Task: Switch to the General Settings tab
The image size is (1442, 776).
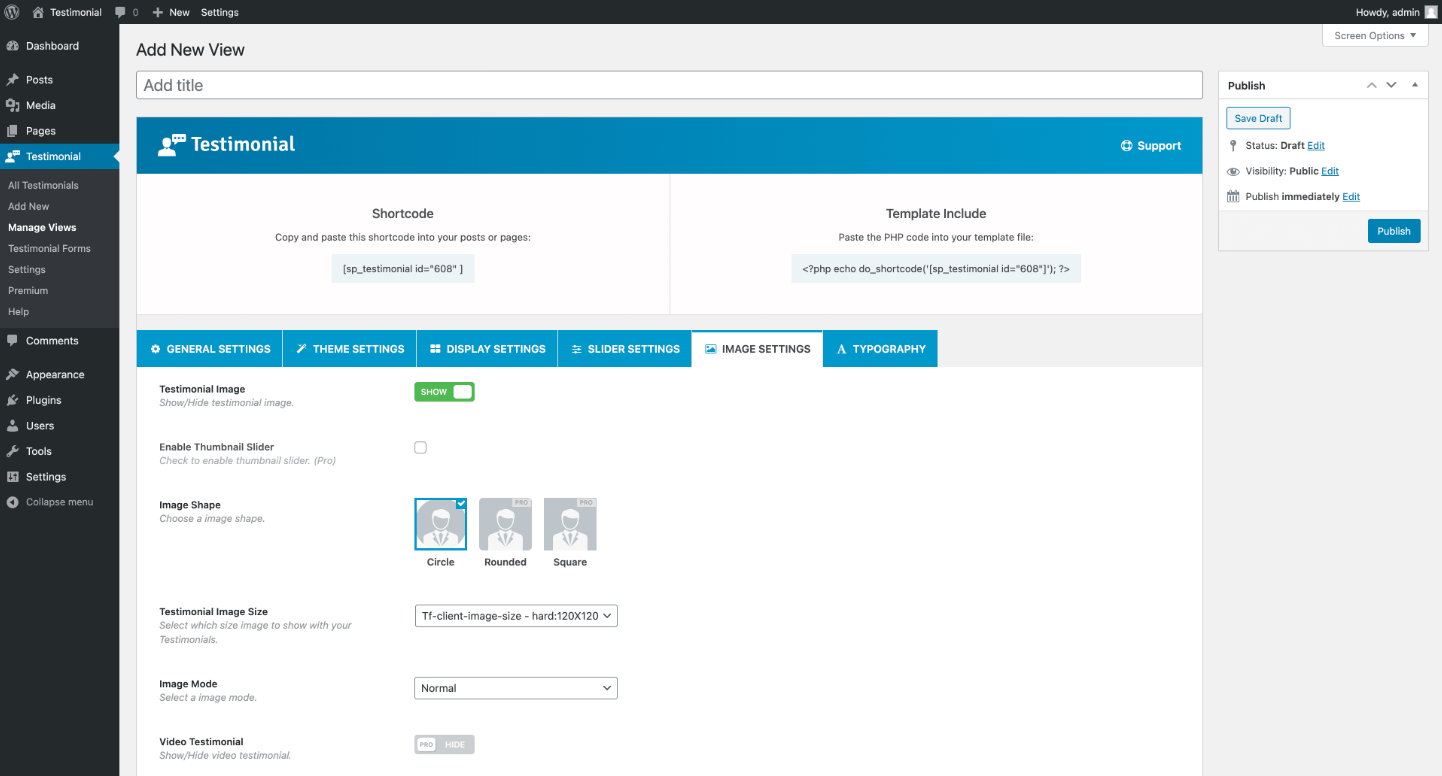Action: click(210, 349)
